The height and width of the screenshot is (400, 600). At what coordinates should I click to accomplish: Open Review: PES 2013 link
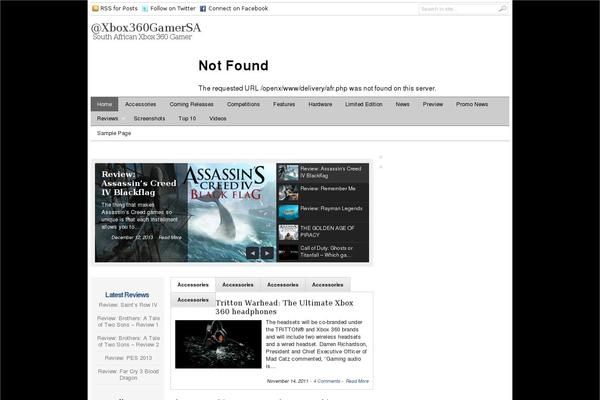point(128,358)
